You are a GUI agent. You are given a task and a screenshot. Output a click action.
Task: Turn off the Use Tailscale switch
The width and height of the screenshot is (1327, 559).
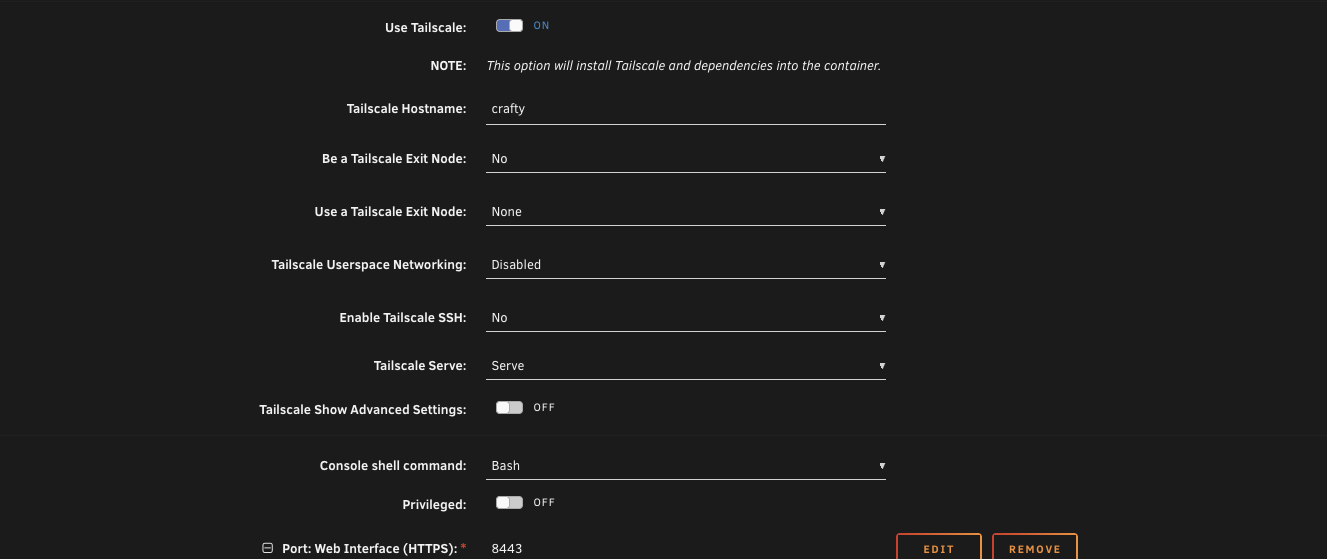click(509, 26)
